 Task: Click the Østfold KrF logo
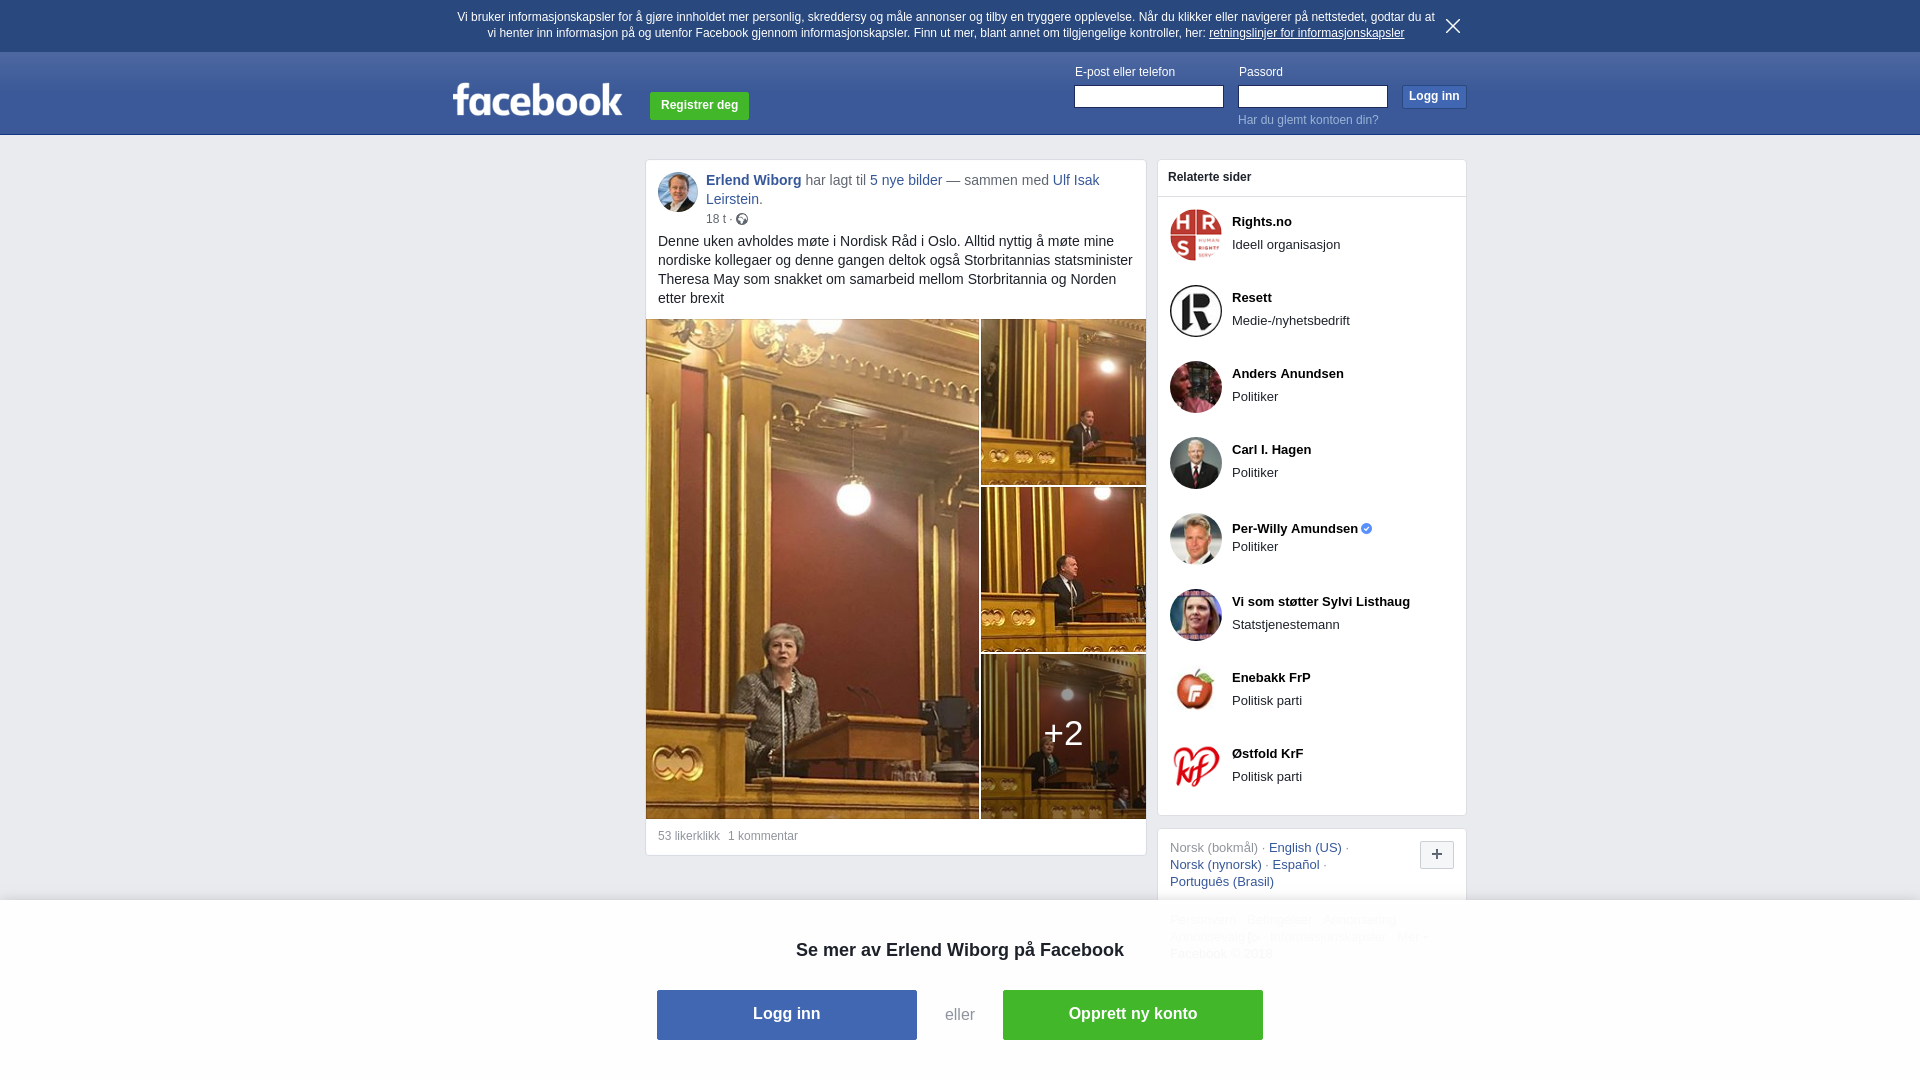pos(1196,767)
